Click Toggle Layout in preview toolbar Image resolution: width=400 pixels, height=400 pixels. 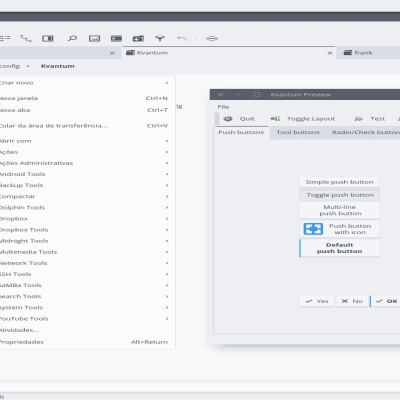[x=303, y=119]
